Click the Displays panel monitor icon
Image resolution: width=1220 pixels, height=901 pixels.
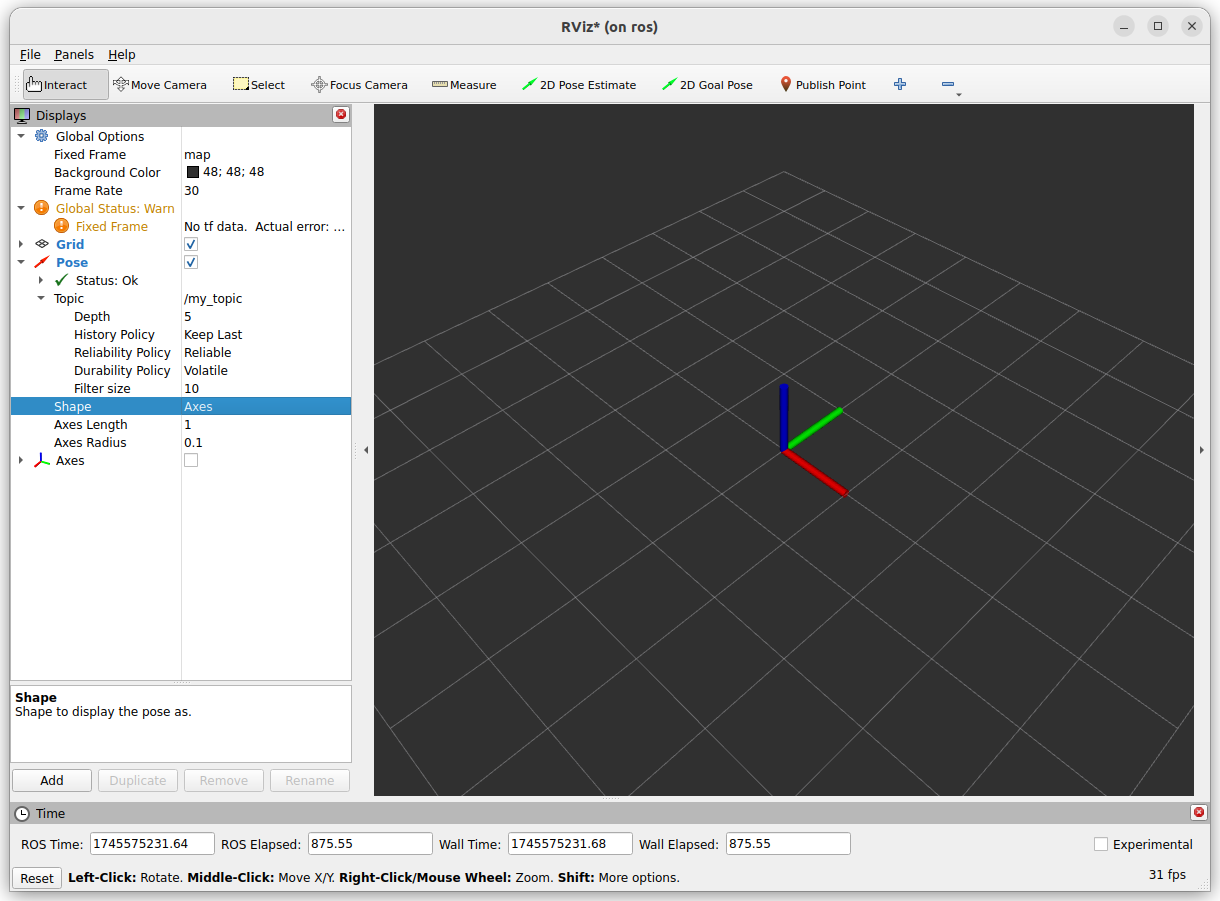coord(22,115)
